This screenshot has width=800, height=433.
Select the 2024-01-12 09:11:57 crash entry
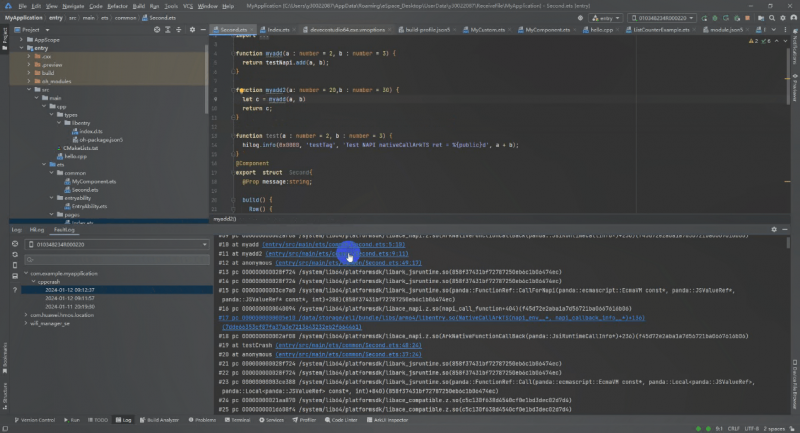click(70, 298)
